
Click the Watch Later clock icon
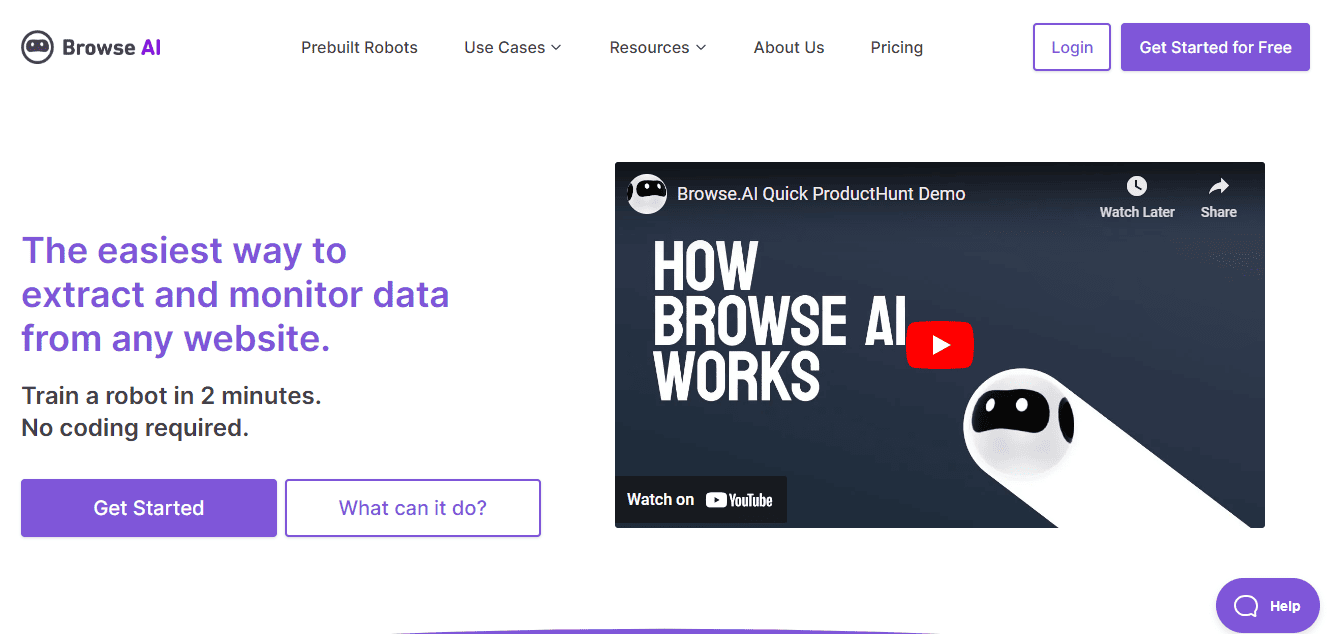point(1136,186)
